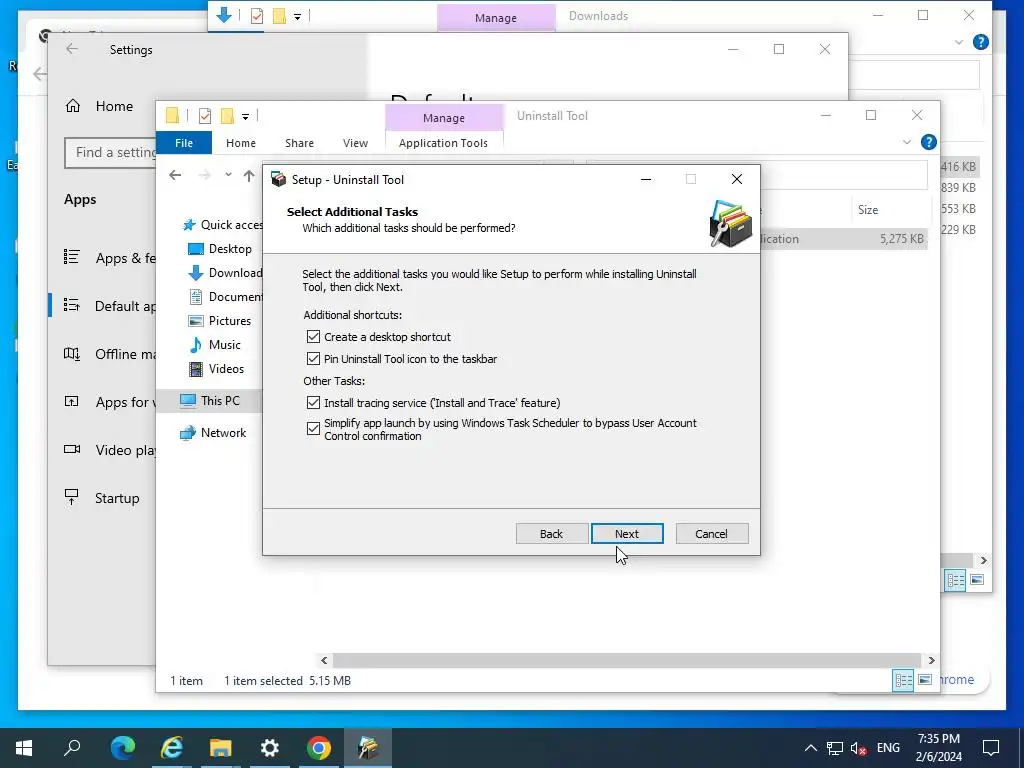
Task: Click the Uninstall Tool setup title icon
Action: pyautogui.click(x=279, y=180)
